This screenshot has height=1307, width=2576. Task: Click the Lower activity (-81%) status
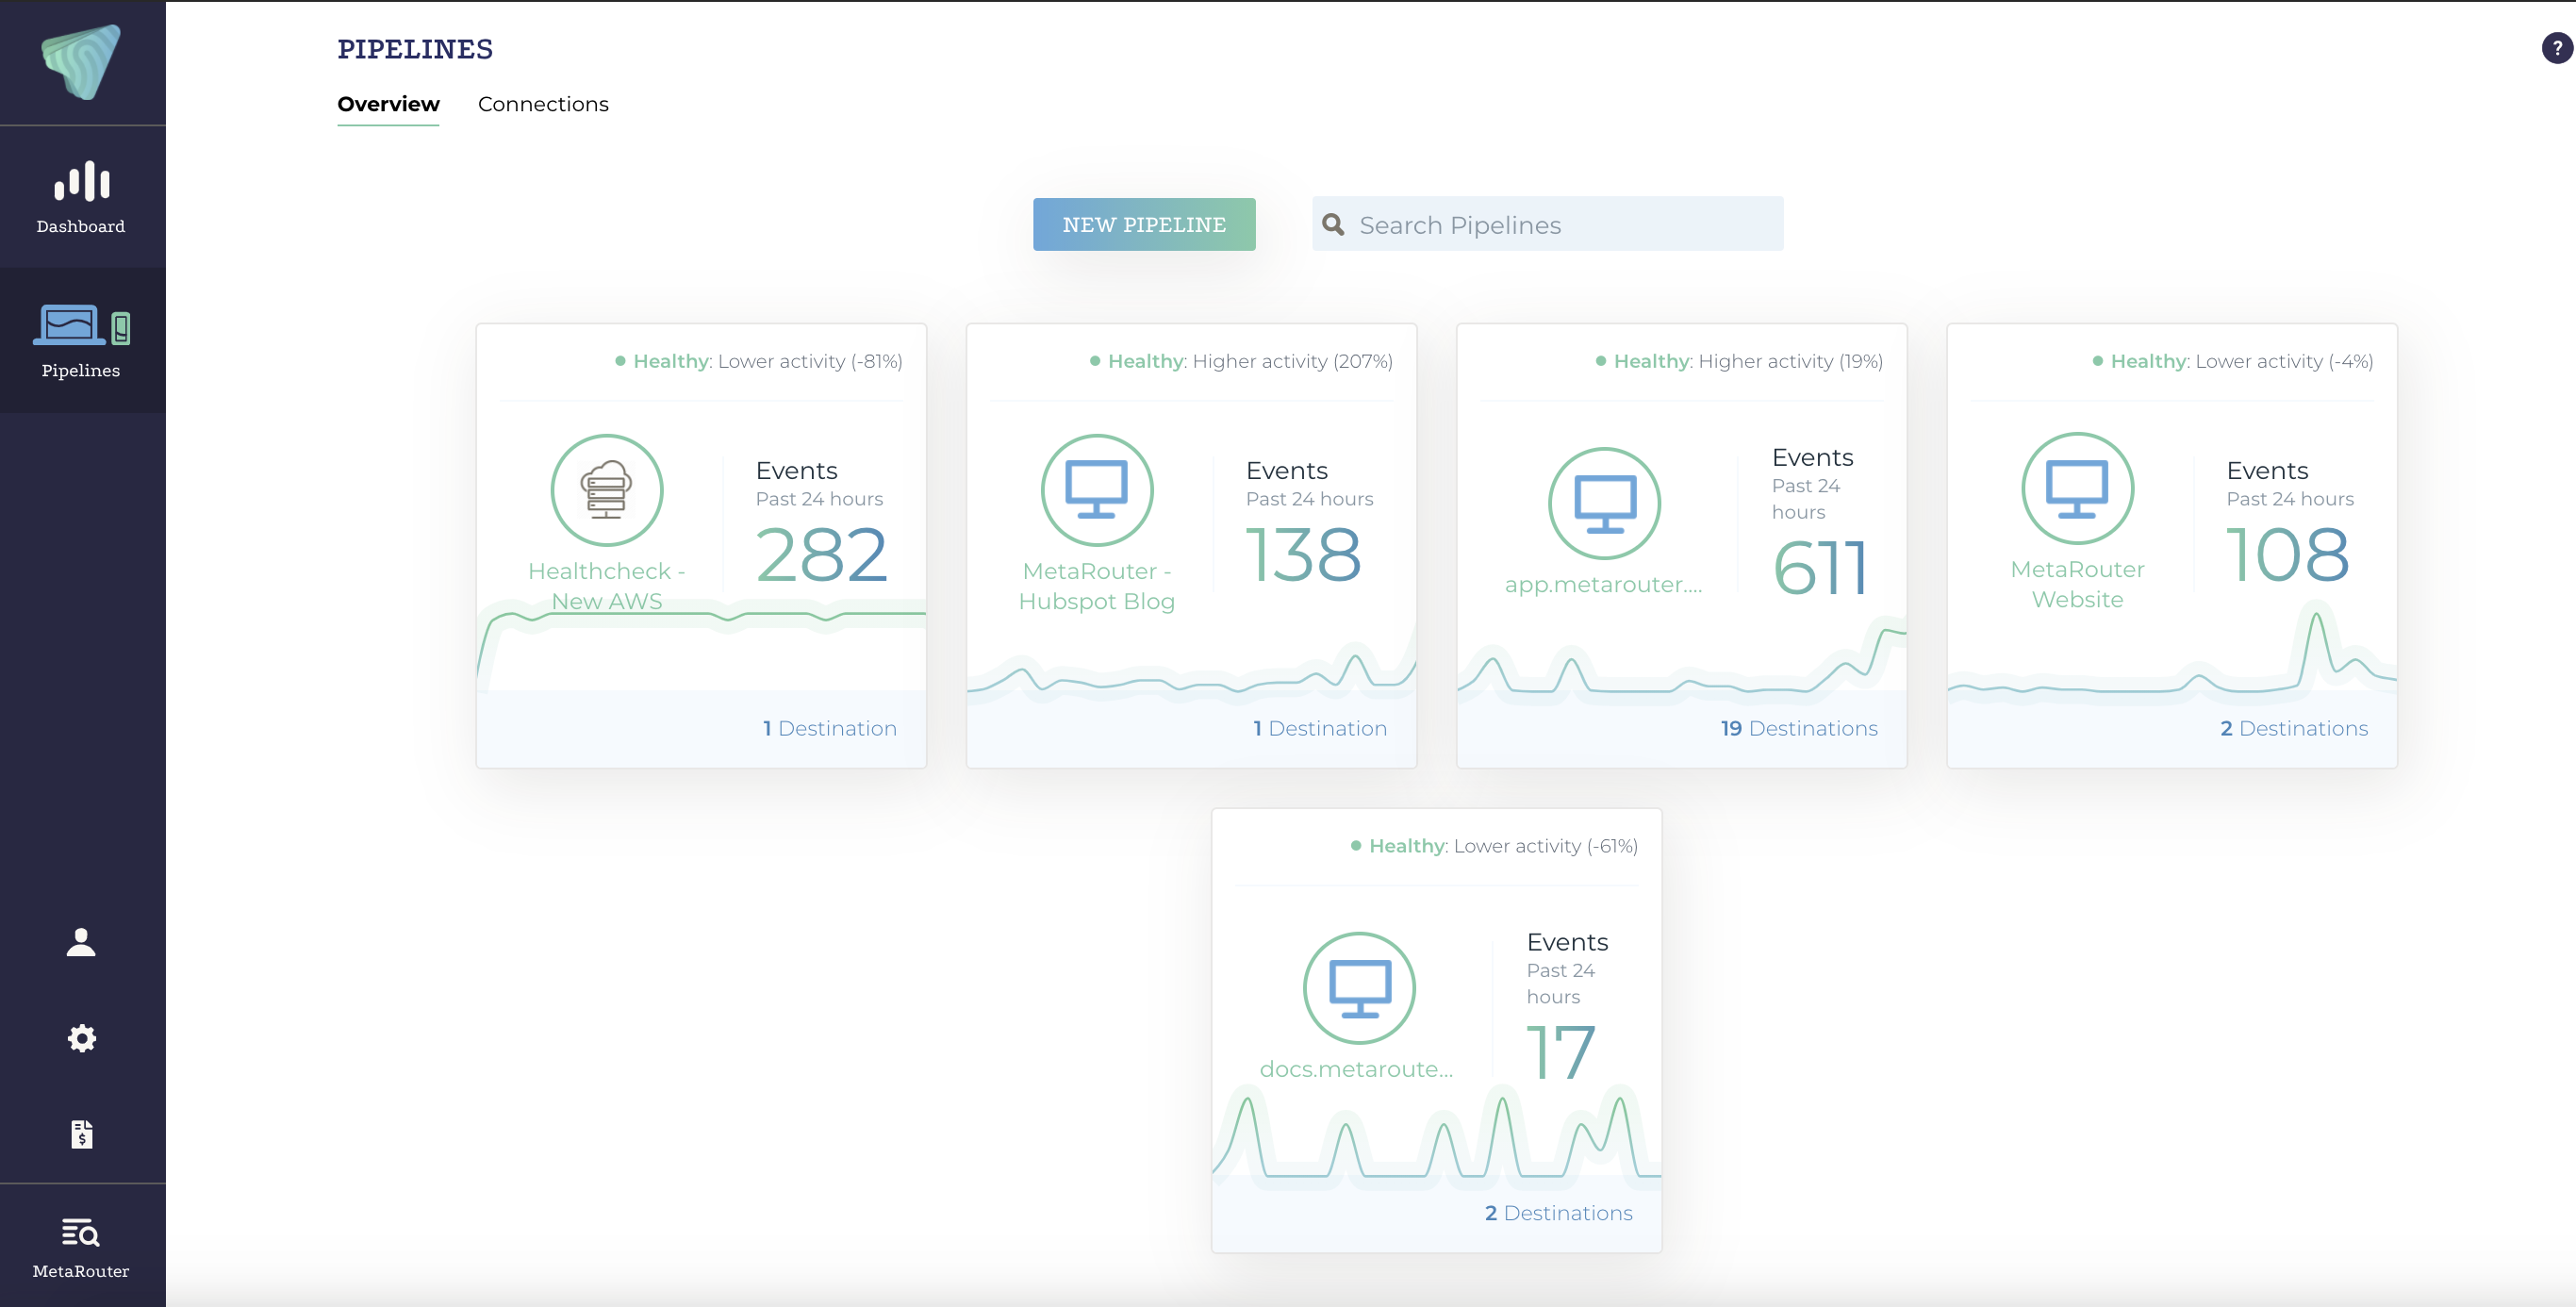tap(810, 361)
